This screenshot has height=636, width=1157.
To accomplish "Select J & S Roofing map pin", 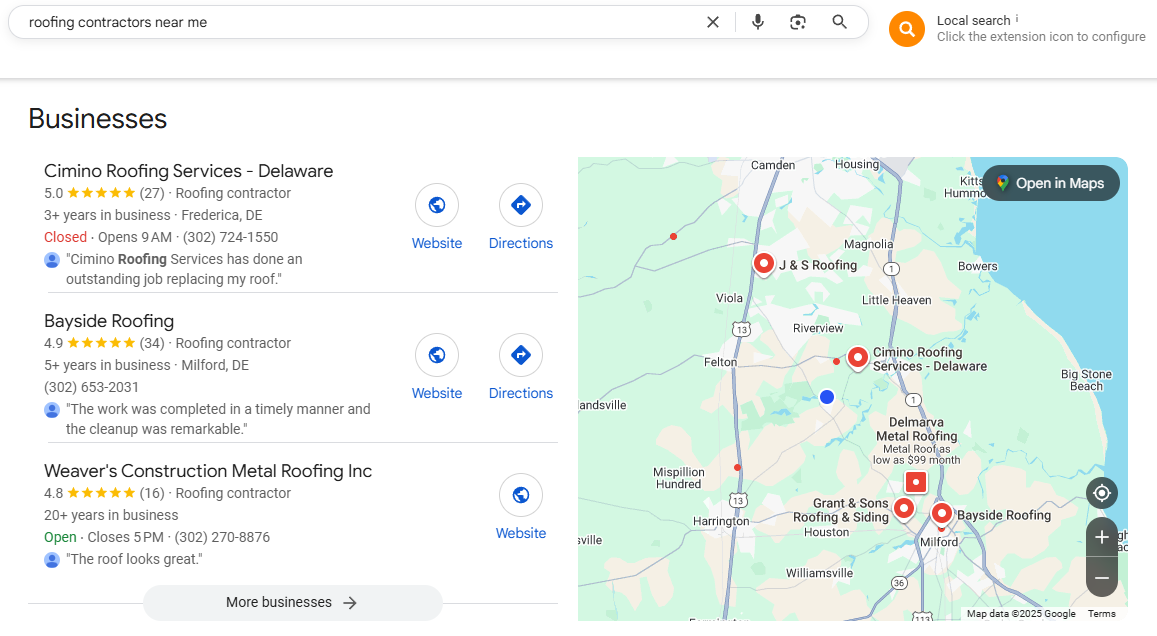I will coord(764,264).
